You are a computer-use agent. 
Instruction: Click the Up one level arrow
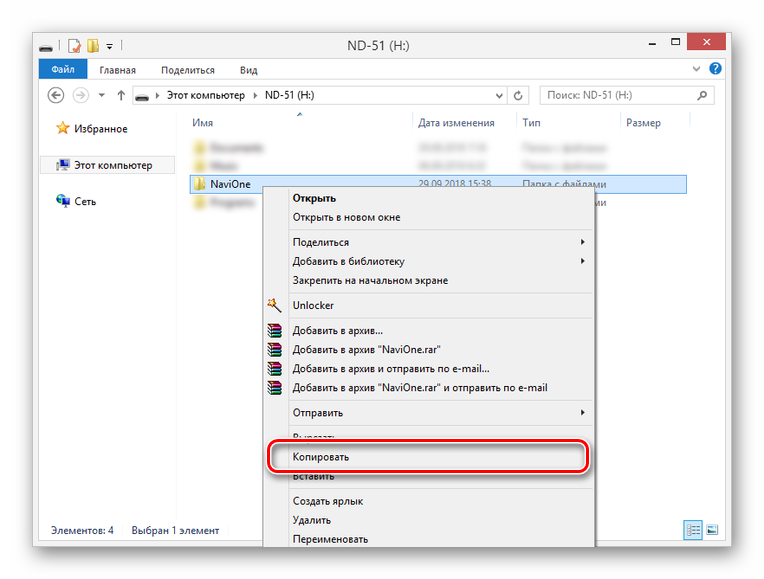point(121,96)
